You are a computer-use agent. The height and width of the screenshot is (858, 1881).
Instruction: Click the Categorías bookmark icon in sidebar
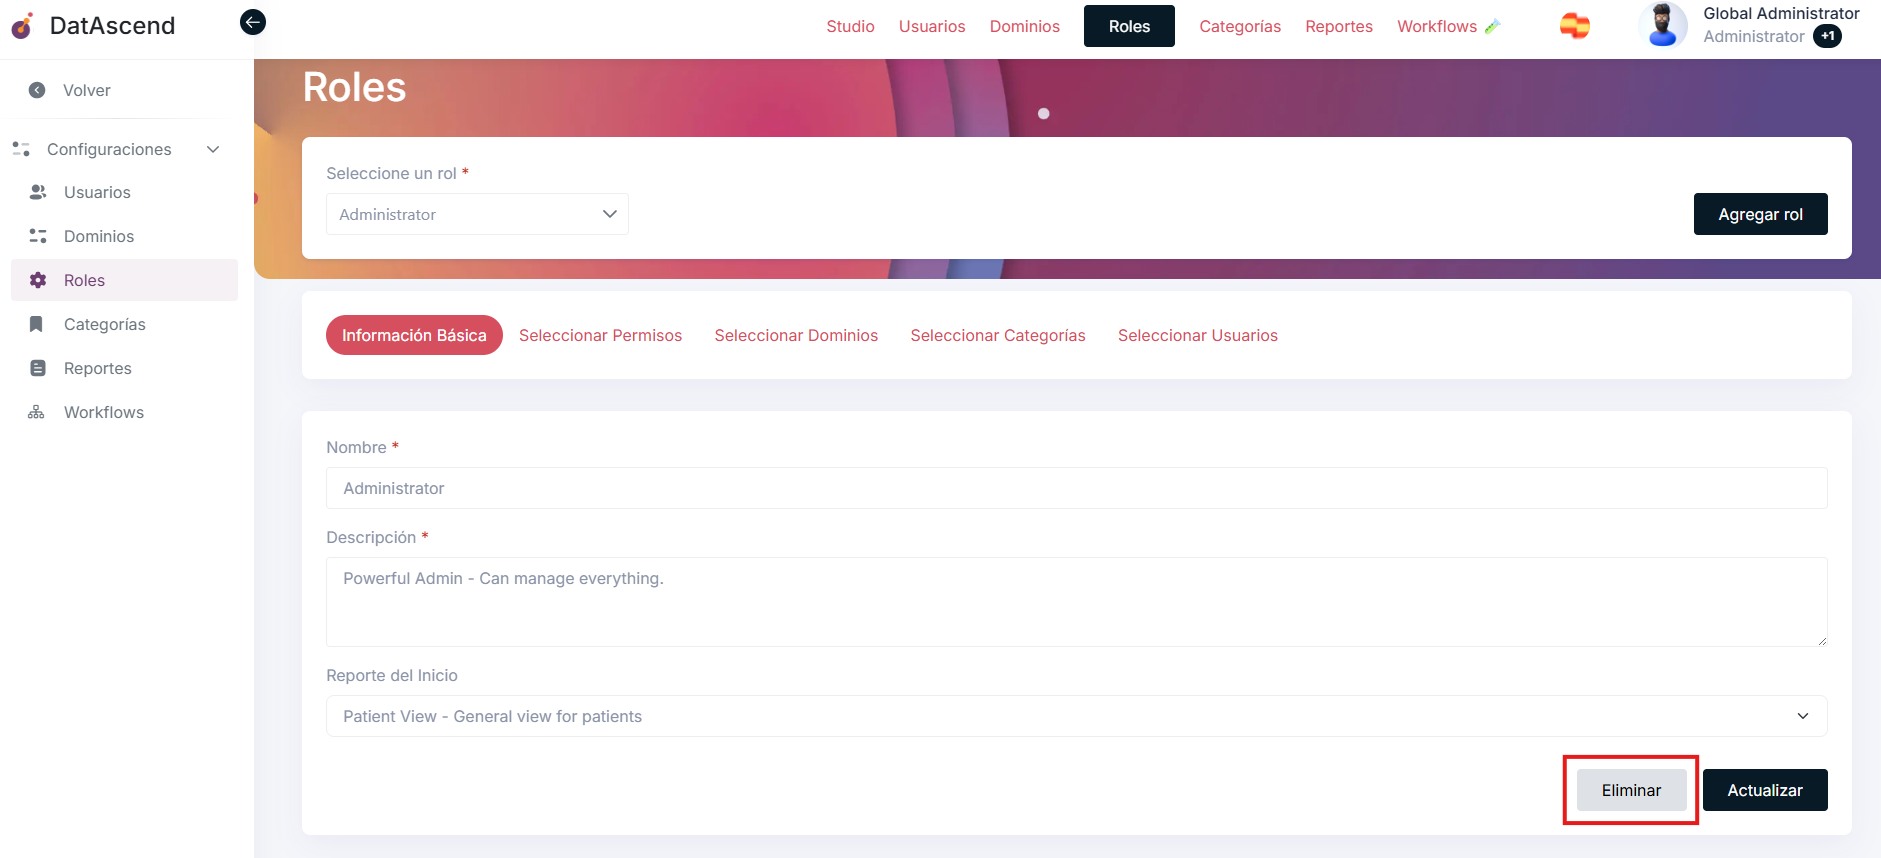37,324
